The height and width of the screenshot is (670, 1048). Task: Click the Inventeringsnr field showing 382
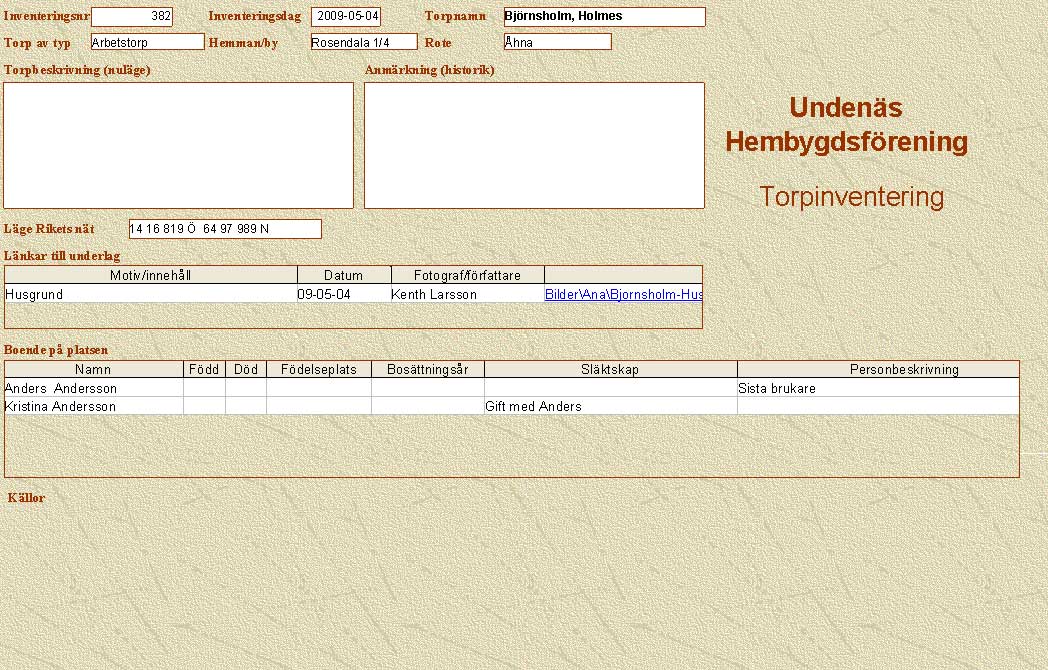coord(131,17)
